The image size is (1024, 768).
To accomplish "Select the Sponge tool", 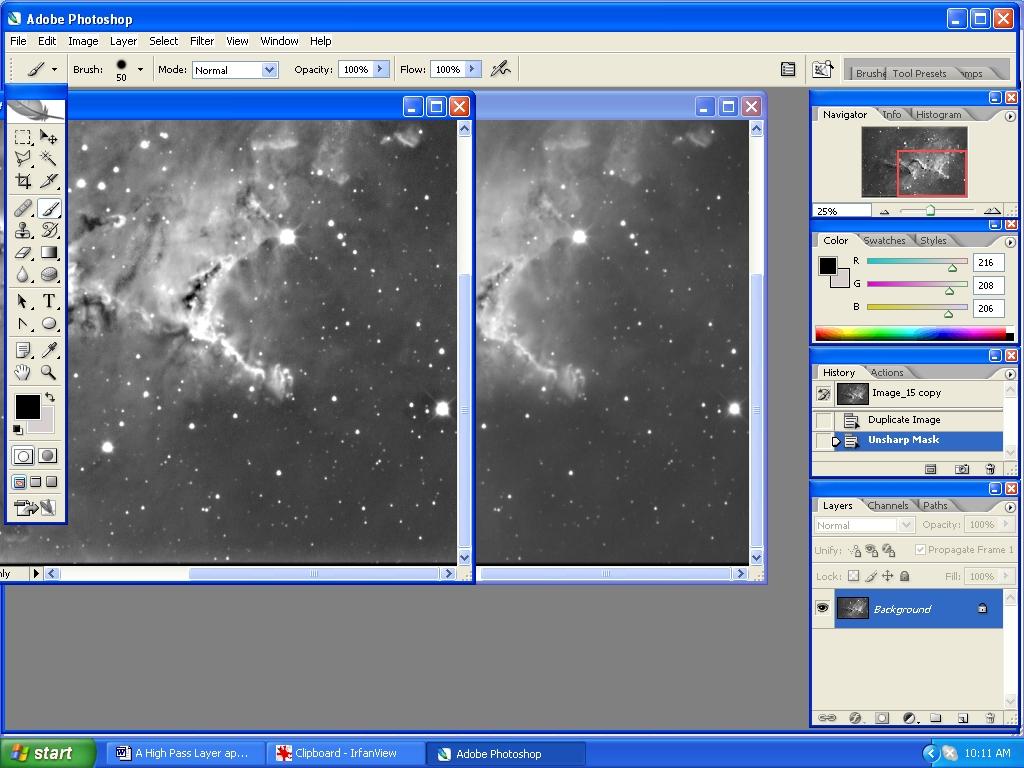I will (48, 274).
